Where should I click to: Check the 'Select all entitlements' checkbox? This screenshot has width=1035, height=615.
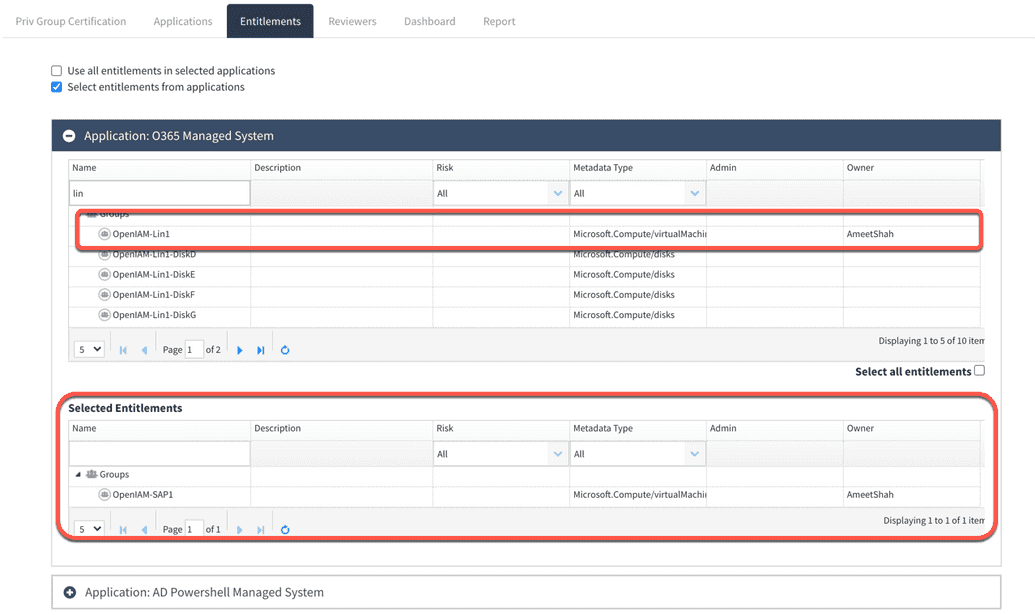click(979, 370)
